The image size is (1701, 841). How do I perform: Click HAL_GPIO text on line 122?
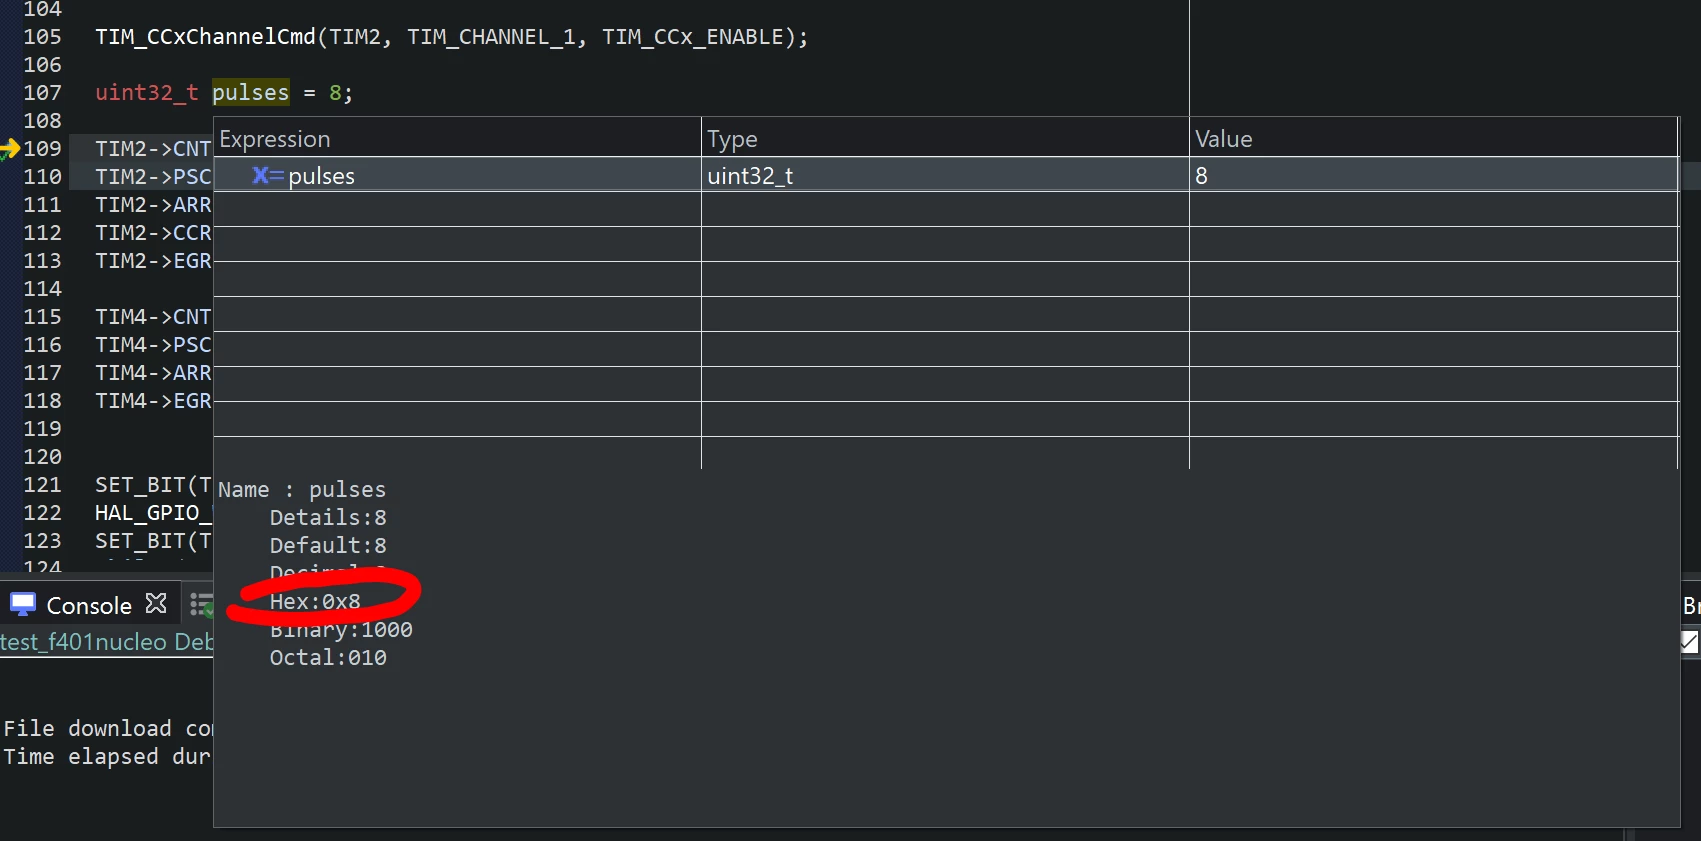(x=153, y=513)
